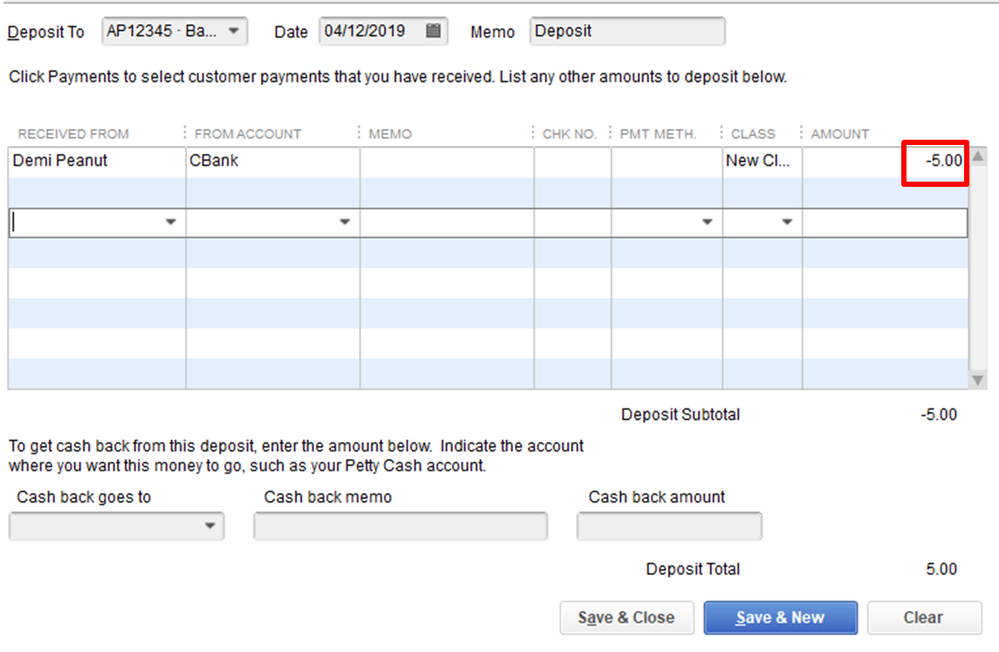Image resolution: width=999 pixels, height=652 pixels.
Task: Open Received From dropdown in active row
Action: tap(170, 222)
